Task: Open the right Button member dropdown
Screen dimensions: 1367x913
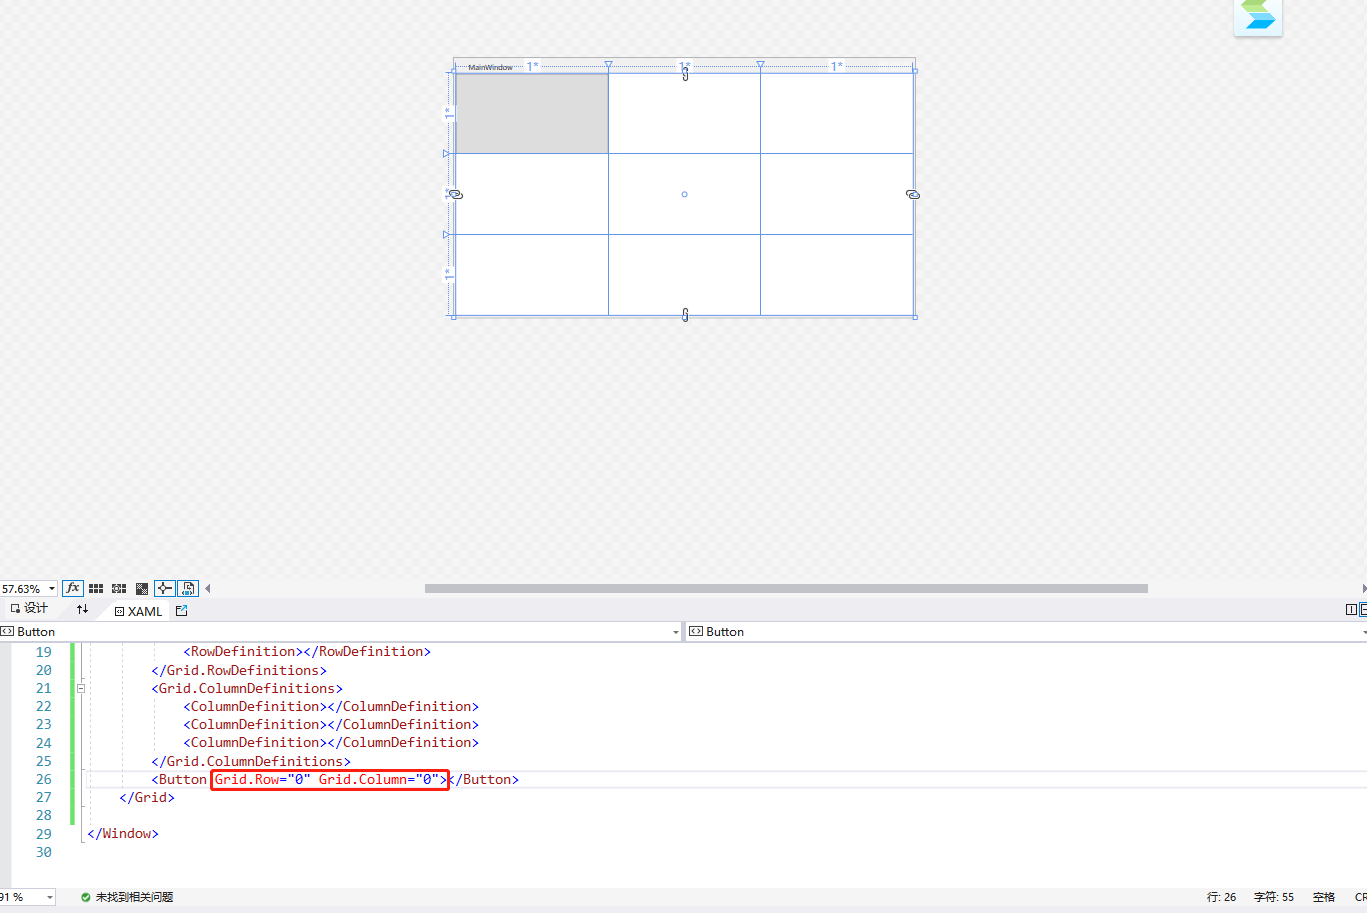Action: point(1027,632)
